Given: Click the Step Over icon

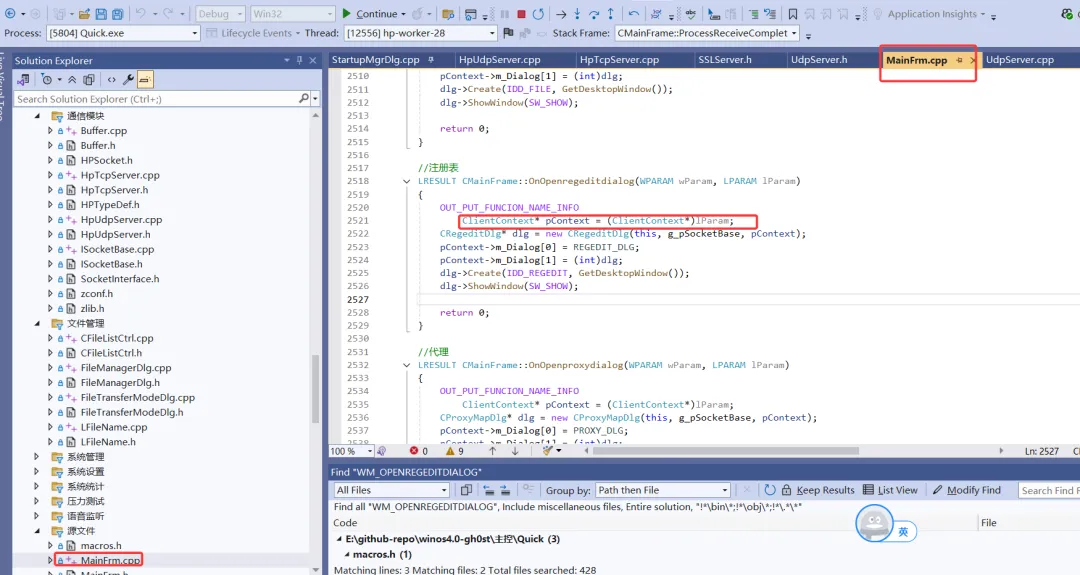Looking at the screenshot, I should pyautogui.click(x=594, y=14).
